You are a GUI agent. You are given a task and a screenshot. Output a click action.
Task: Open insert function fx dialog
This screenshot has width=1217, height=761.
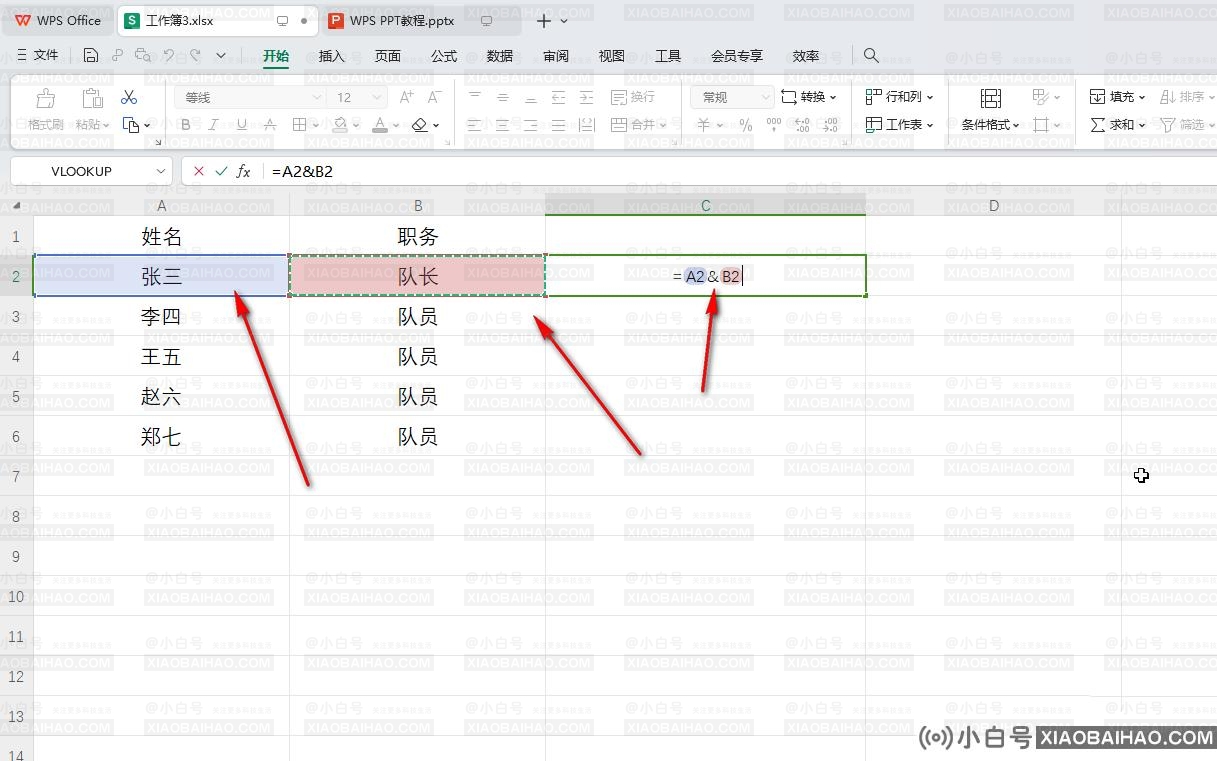pyautogui.click(x=243, y=171)
